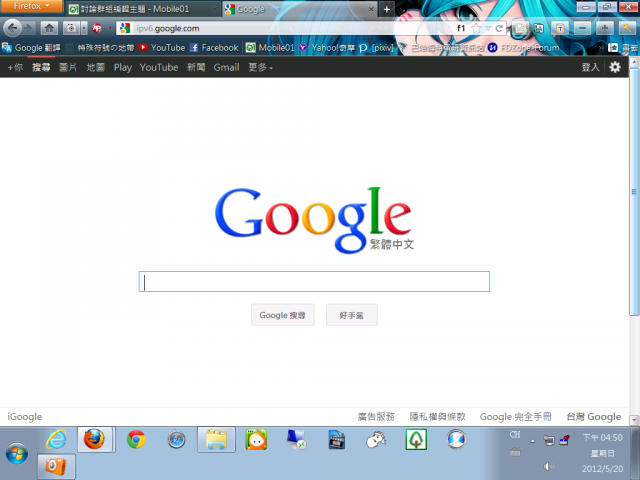Click the orange camera taskbar icon
This screenshot has width=640, height=480.
(x=56, y=467)
